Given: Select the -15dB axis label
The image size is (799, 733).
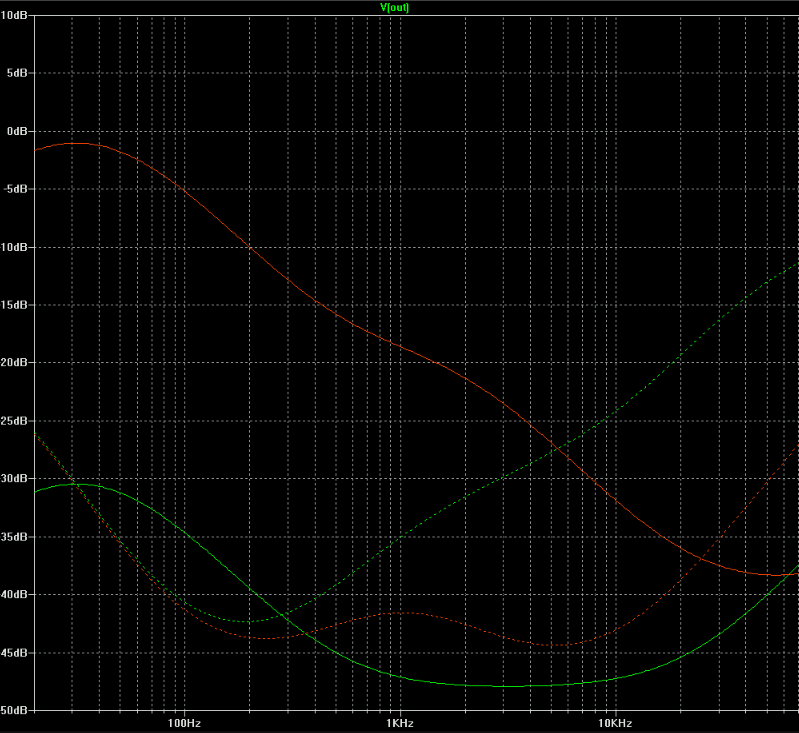Looking at the screenshot, I should (x=14, y=304).
